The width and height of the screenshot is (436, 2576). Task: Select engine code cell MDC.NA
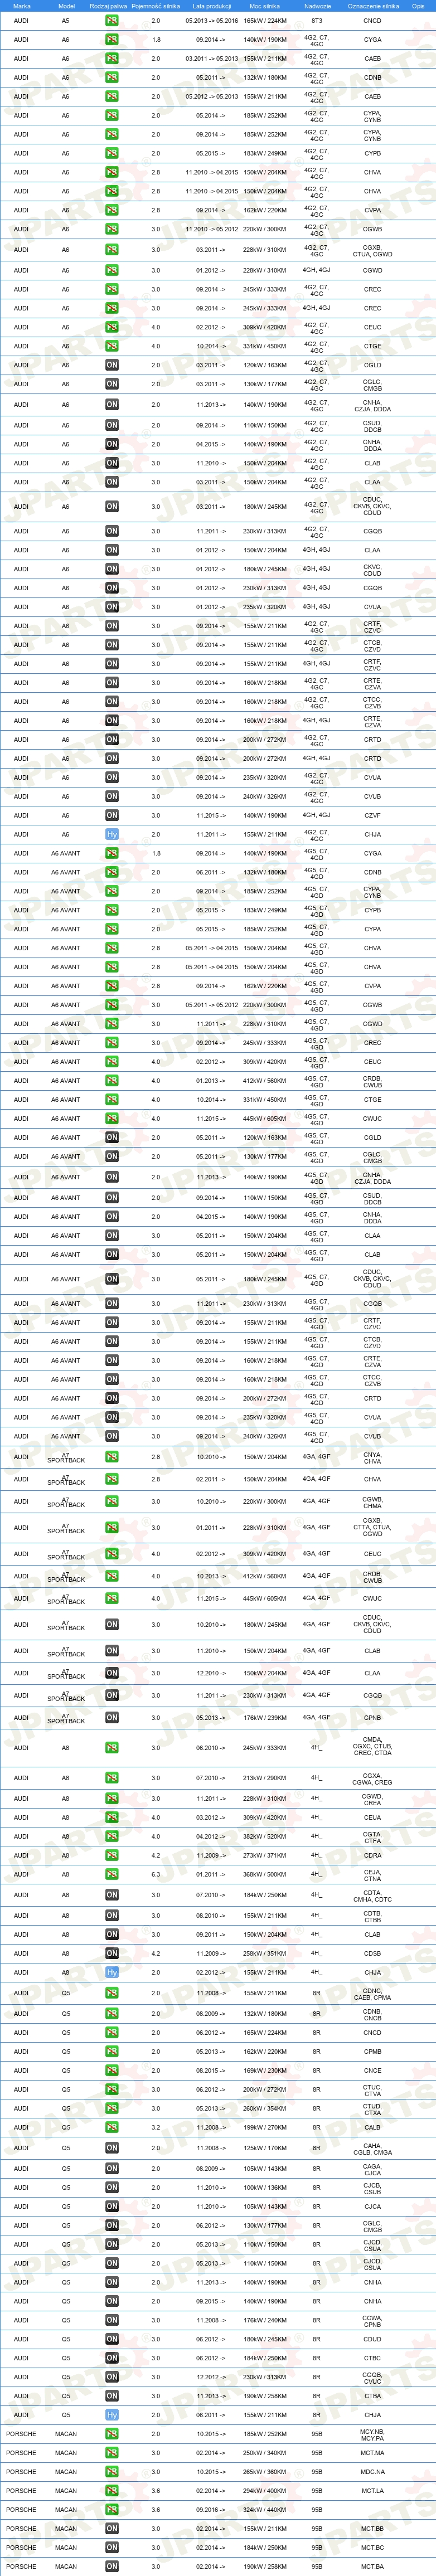point(373,2472)
